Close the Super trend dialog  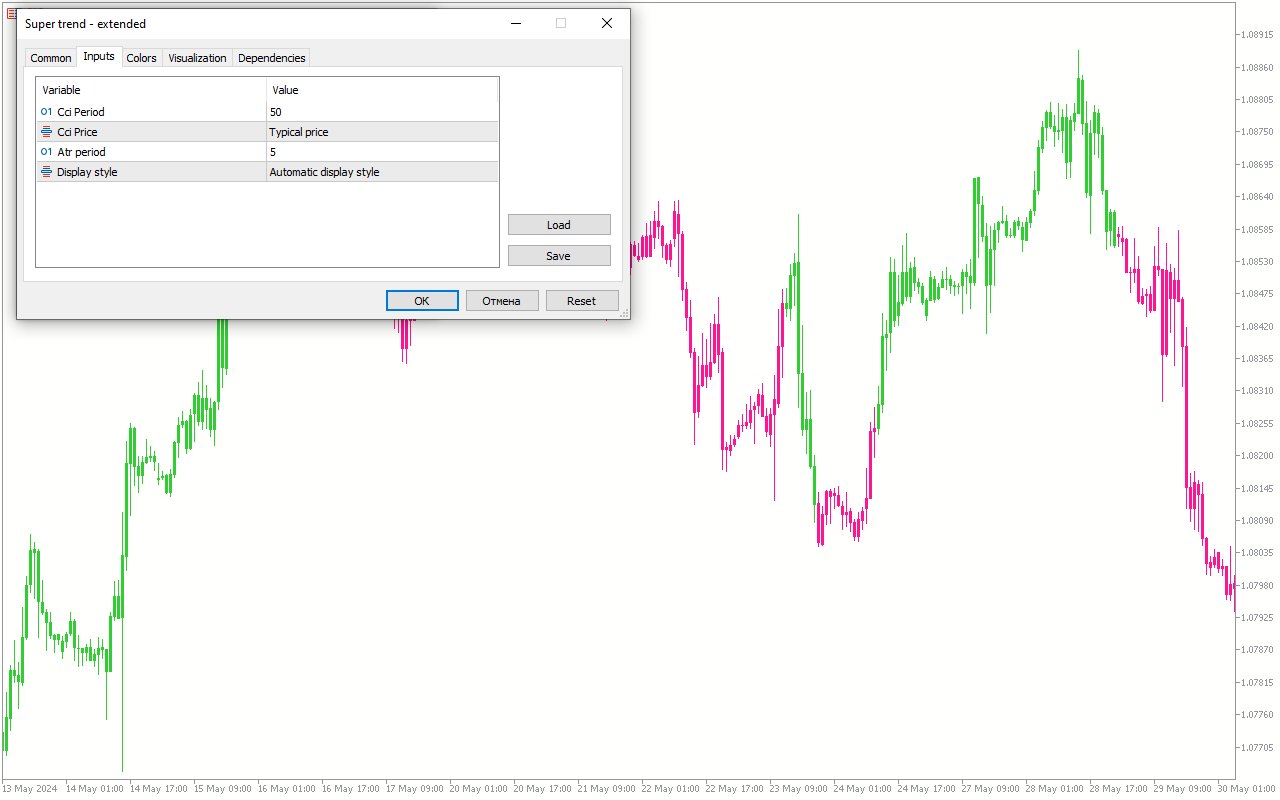click(x=607, y=23)
